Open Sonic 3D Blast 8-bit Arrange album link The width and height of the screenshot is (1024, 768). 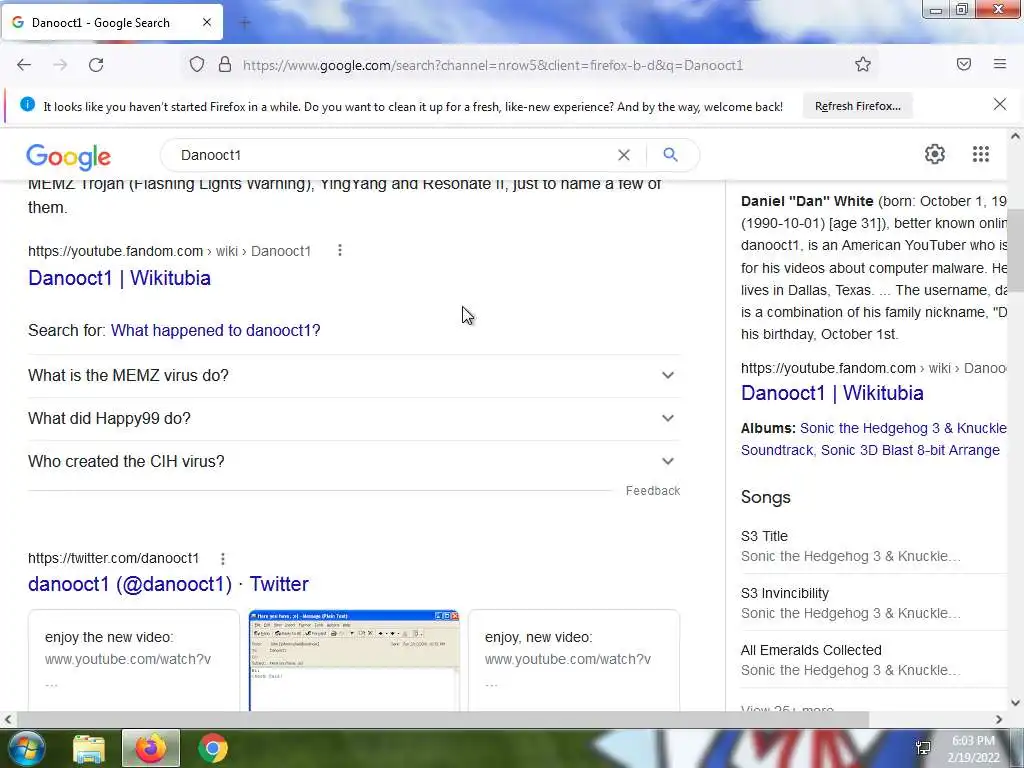[910, 451]
